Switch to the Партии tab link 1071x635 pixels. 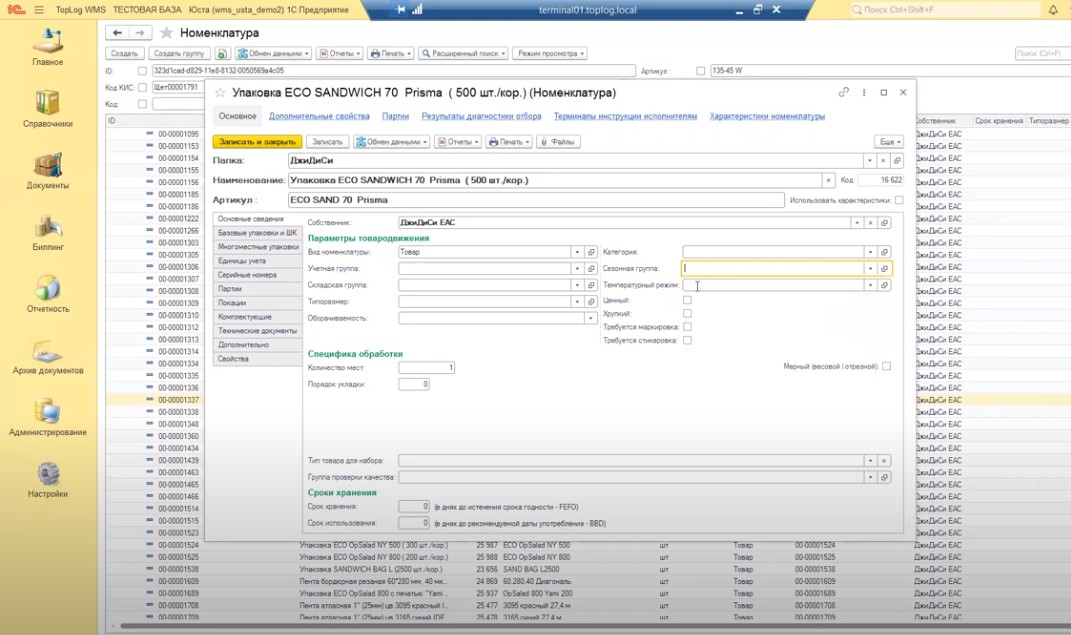coord(395,116)
